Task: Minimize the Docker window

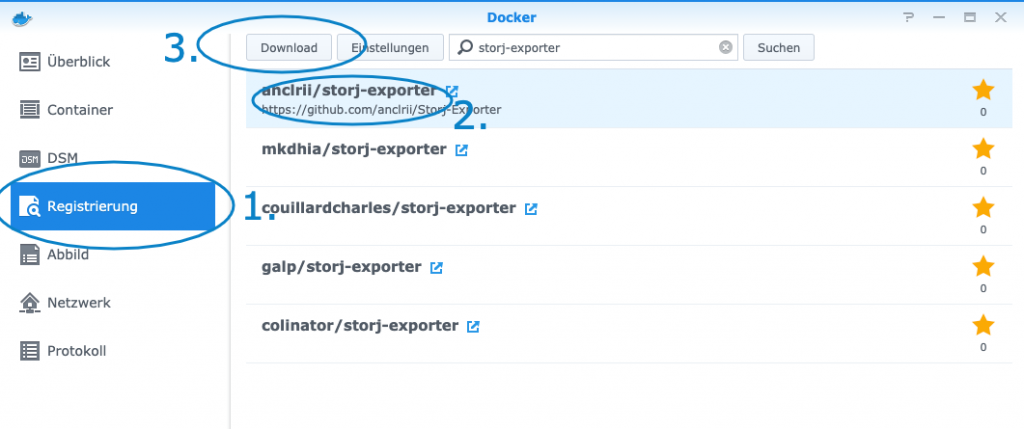Action: (x=939, y=18)
